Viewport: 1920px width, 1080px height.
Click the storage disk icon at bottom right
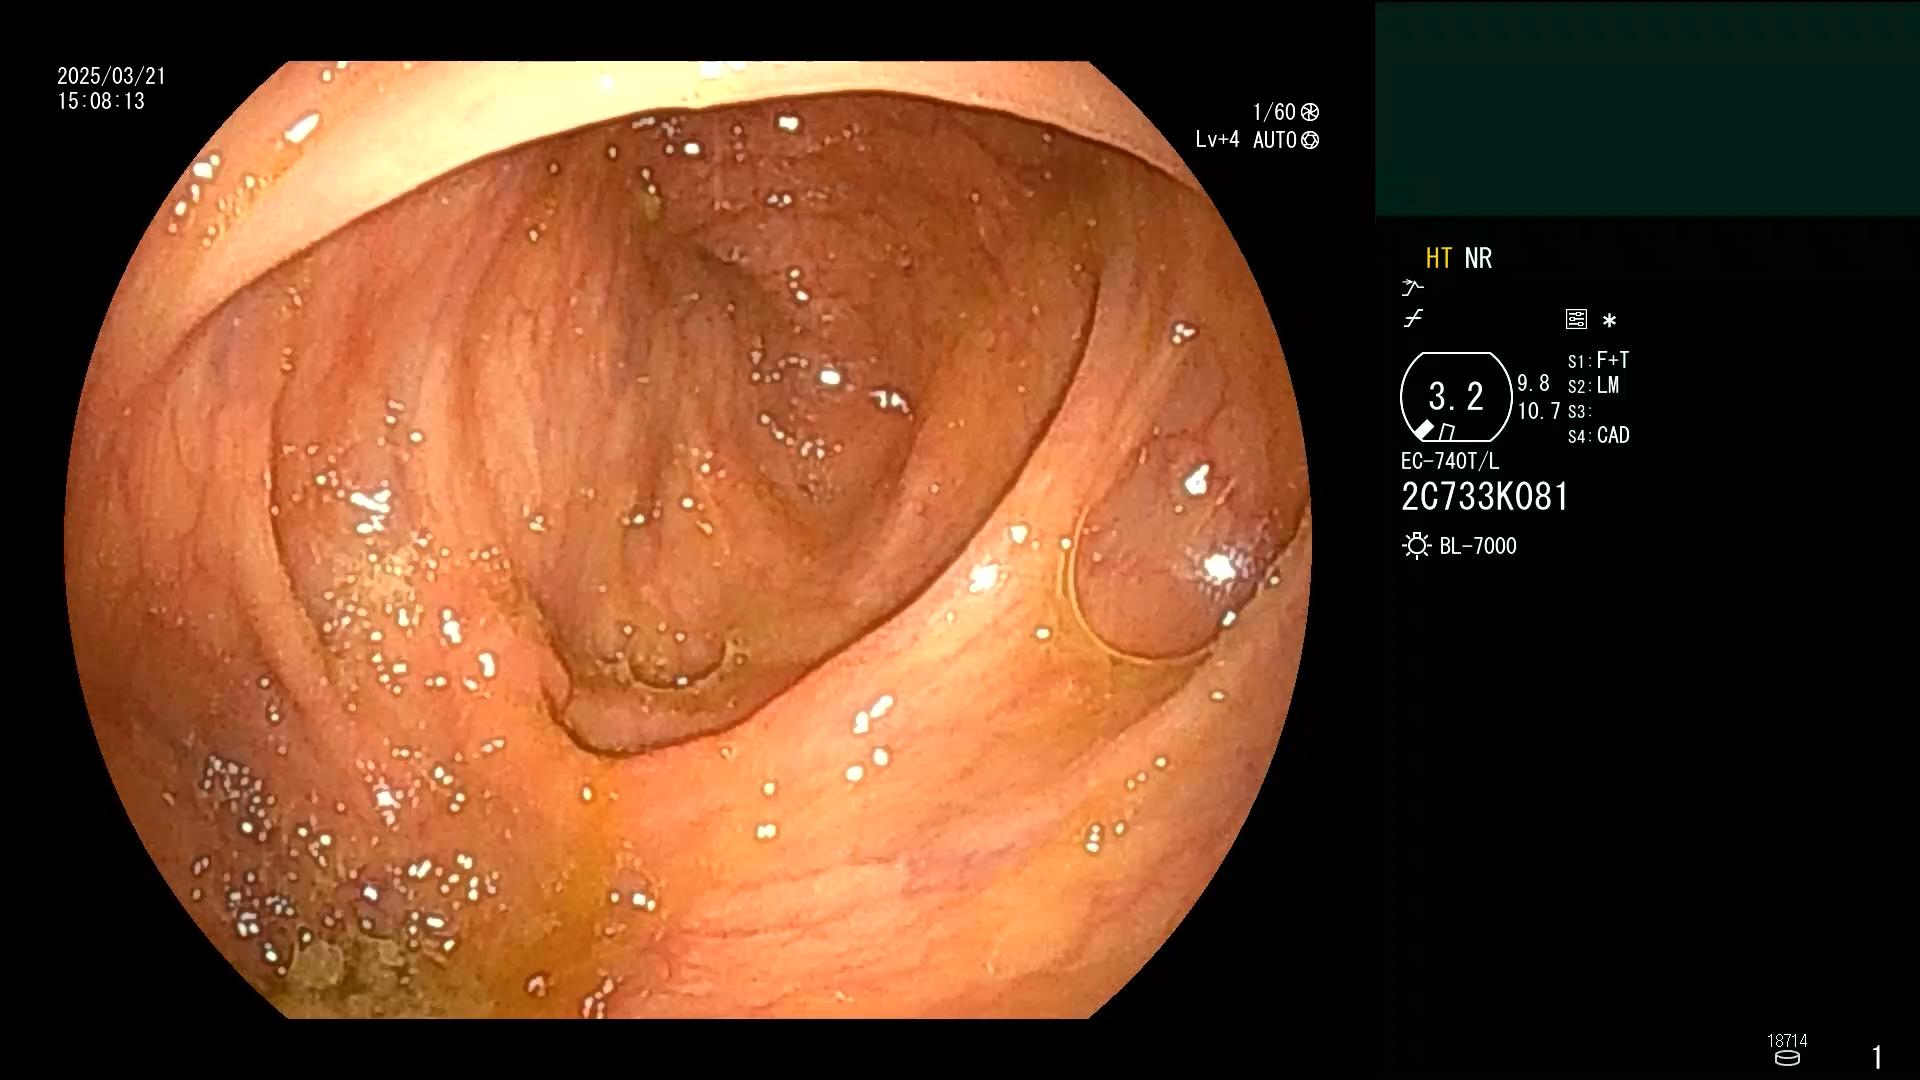pyautogui.click(x=1787, y=1058)
